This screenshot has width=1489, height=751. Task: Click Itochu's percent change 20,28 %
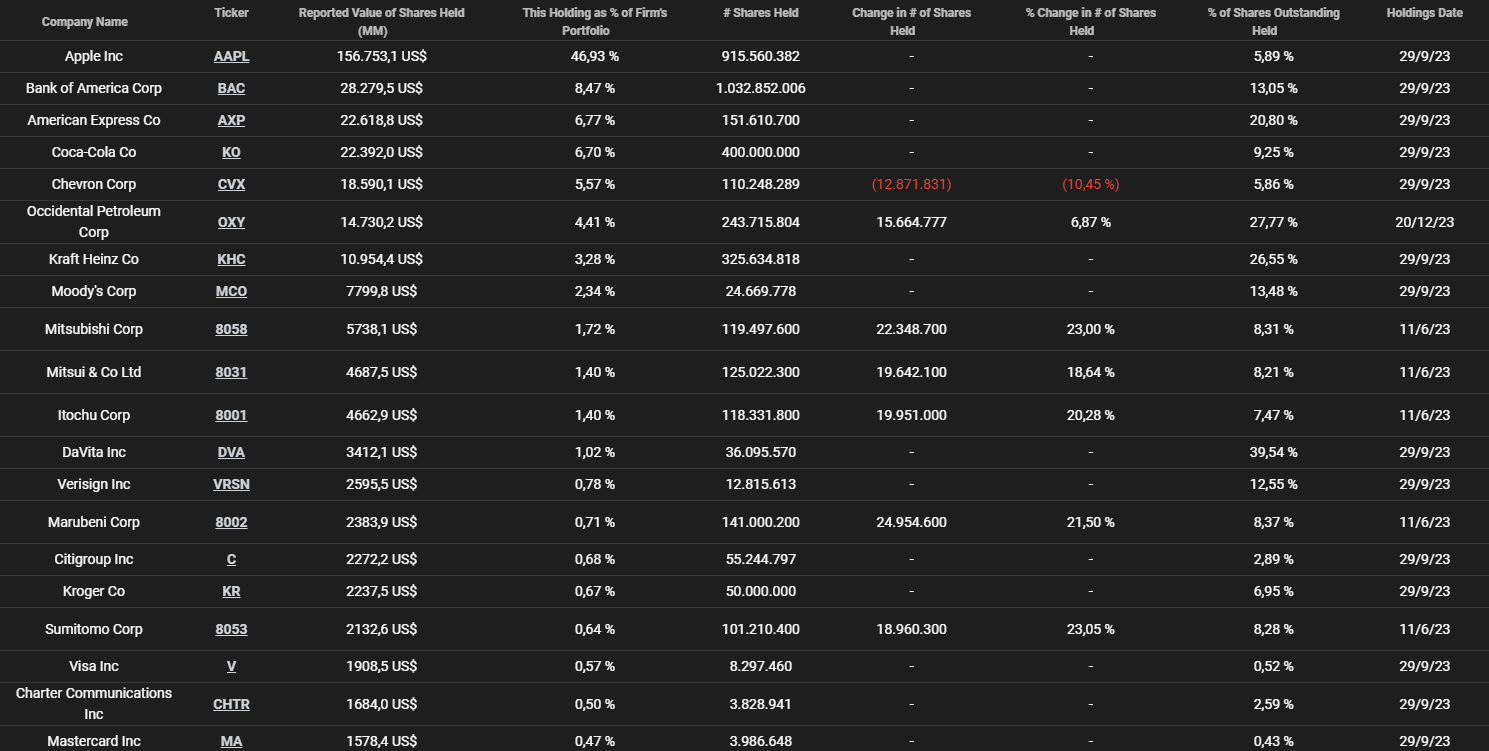click(x=1090, y=415)
